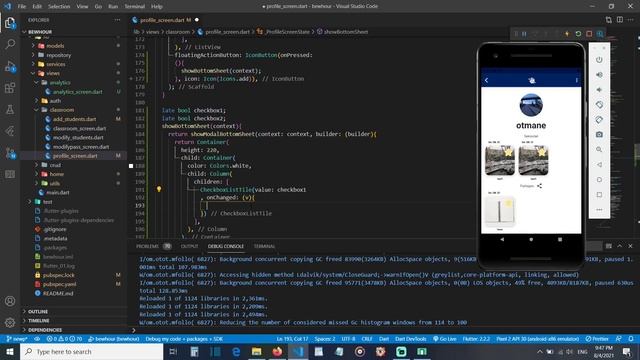Collapse the views folder

click(x=33, y=73)
